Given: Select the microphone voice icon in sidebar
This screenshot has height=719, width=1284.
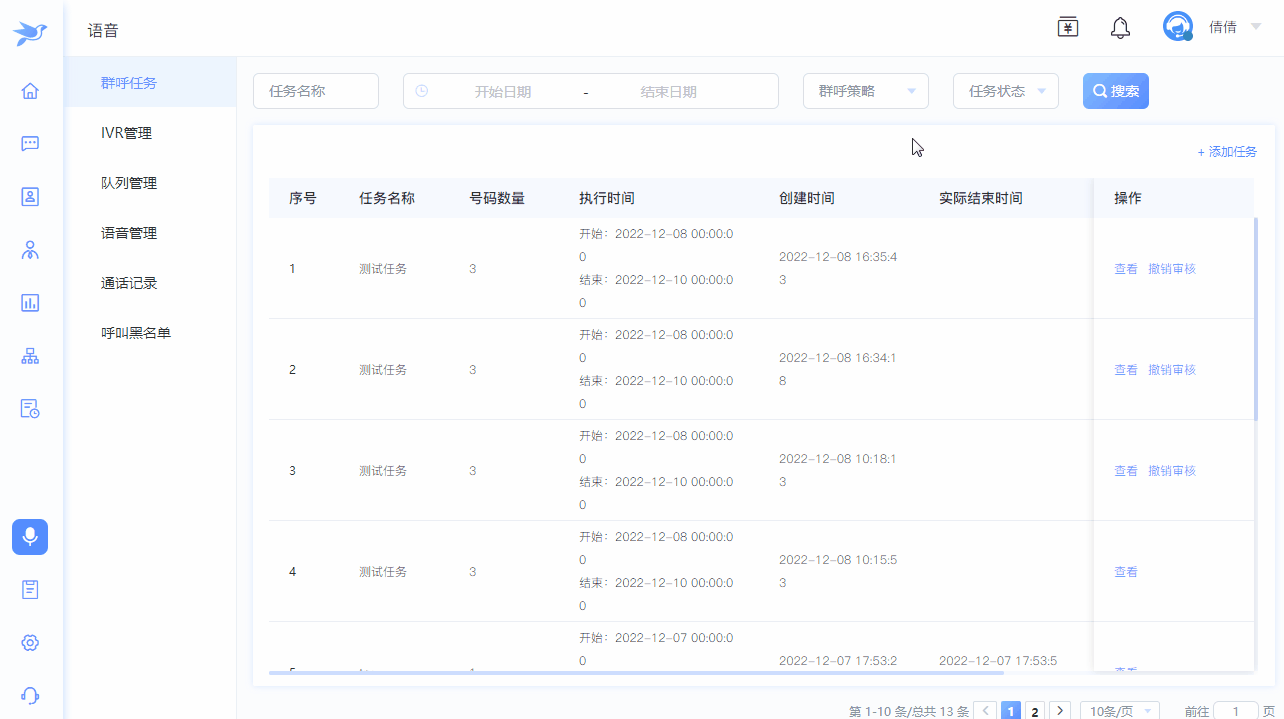Looking at the screenshot, I should pyautogui.click(x=30, y=537).
